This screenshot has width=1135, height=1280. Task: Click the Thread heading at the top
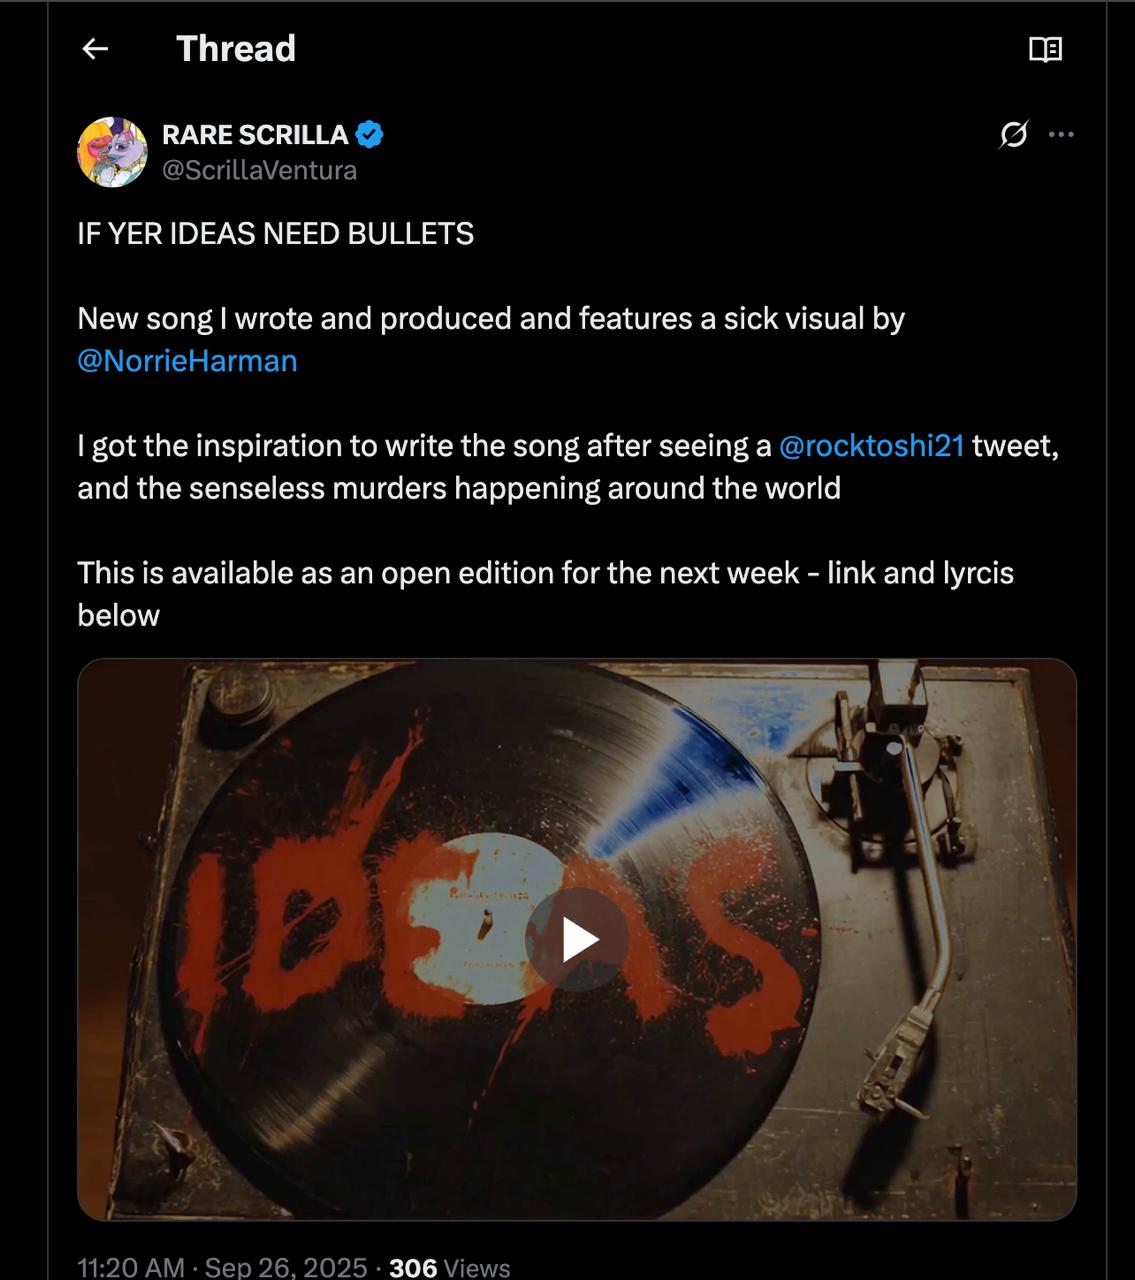(x=236, y=48)
